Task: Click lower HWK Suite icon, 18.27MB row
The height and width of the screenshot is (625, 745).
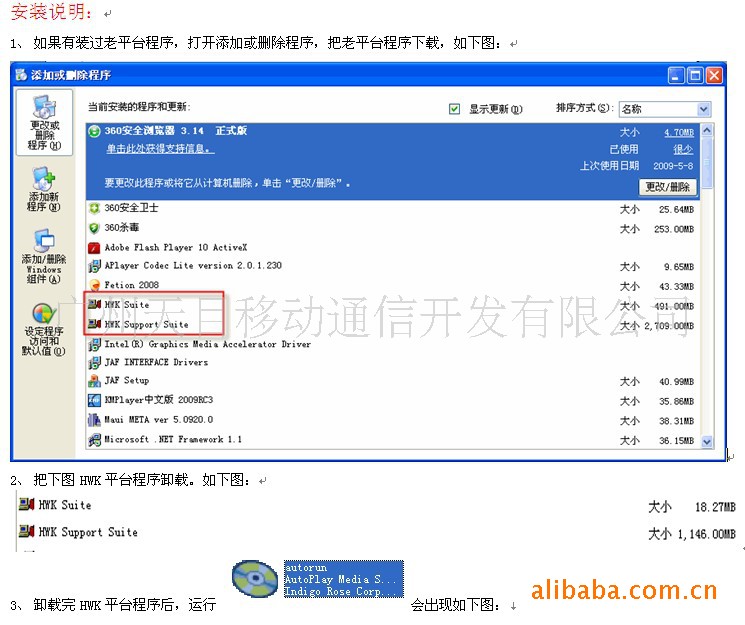Action: click(27, 505)
